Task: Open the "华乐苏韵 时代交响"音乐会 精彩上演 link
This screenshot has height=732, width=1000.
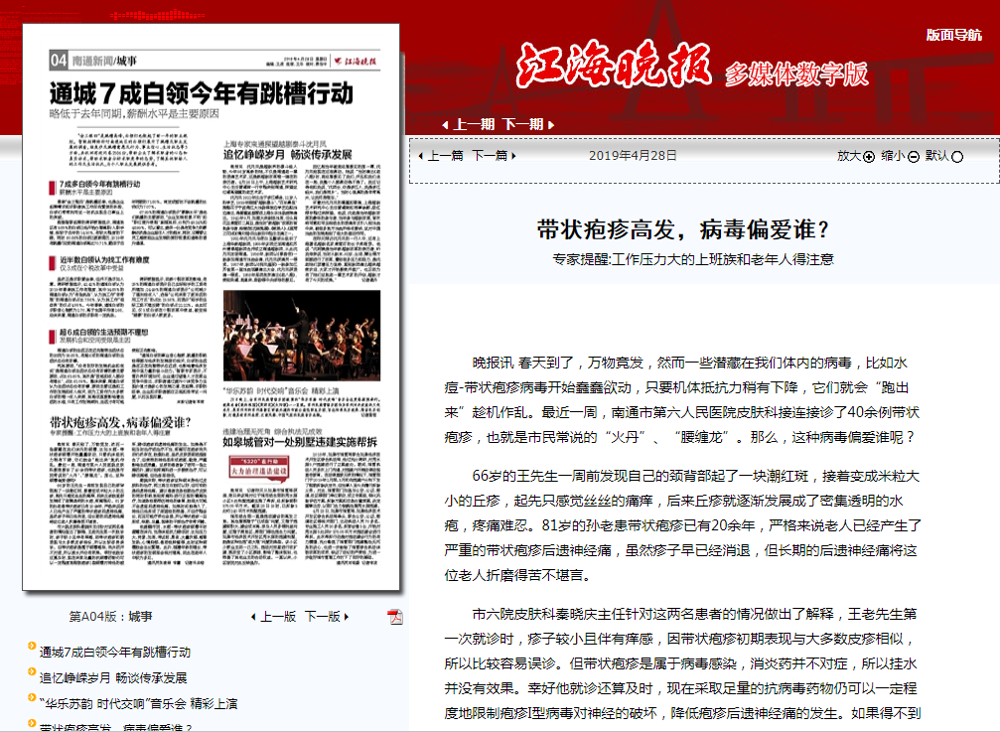Action: 138,703
